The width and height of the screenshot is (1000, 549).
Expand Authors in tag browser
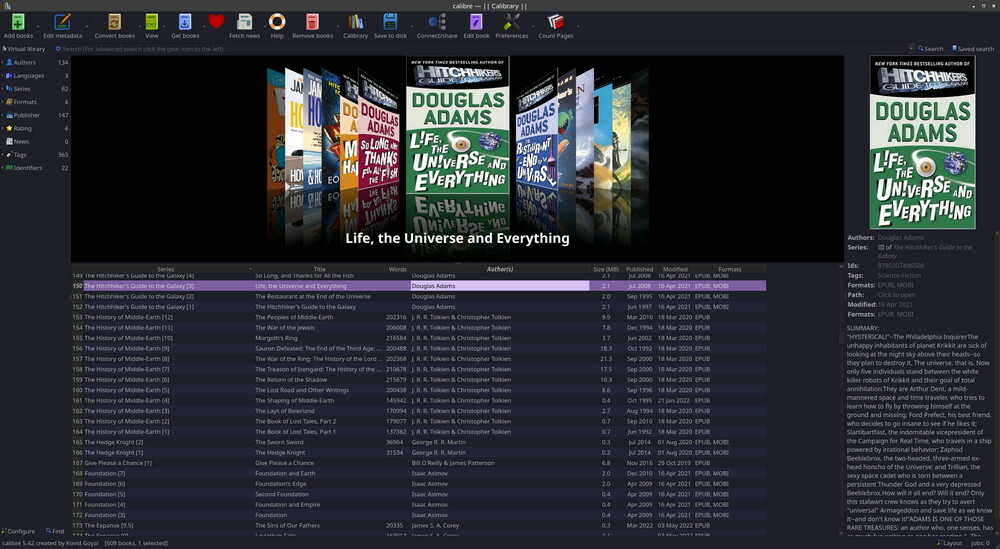(3, 62)
